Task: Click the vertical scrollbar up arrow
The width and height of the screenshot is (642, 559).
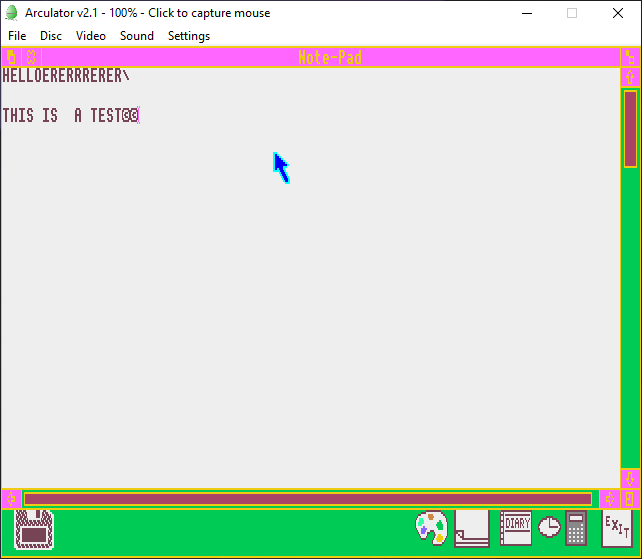Action: pos(630,77)
